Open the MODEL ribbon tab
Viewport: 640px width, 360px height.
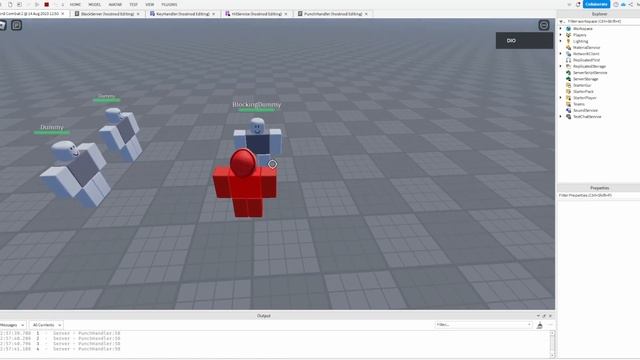[x=94, y=4]
